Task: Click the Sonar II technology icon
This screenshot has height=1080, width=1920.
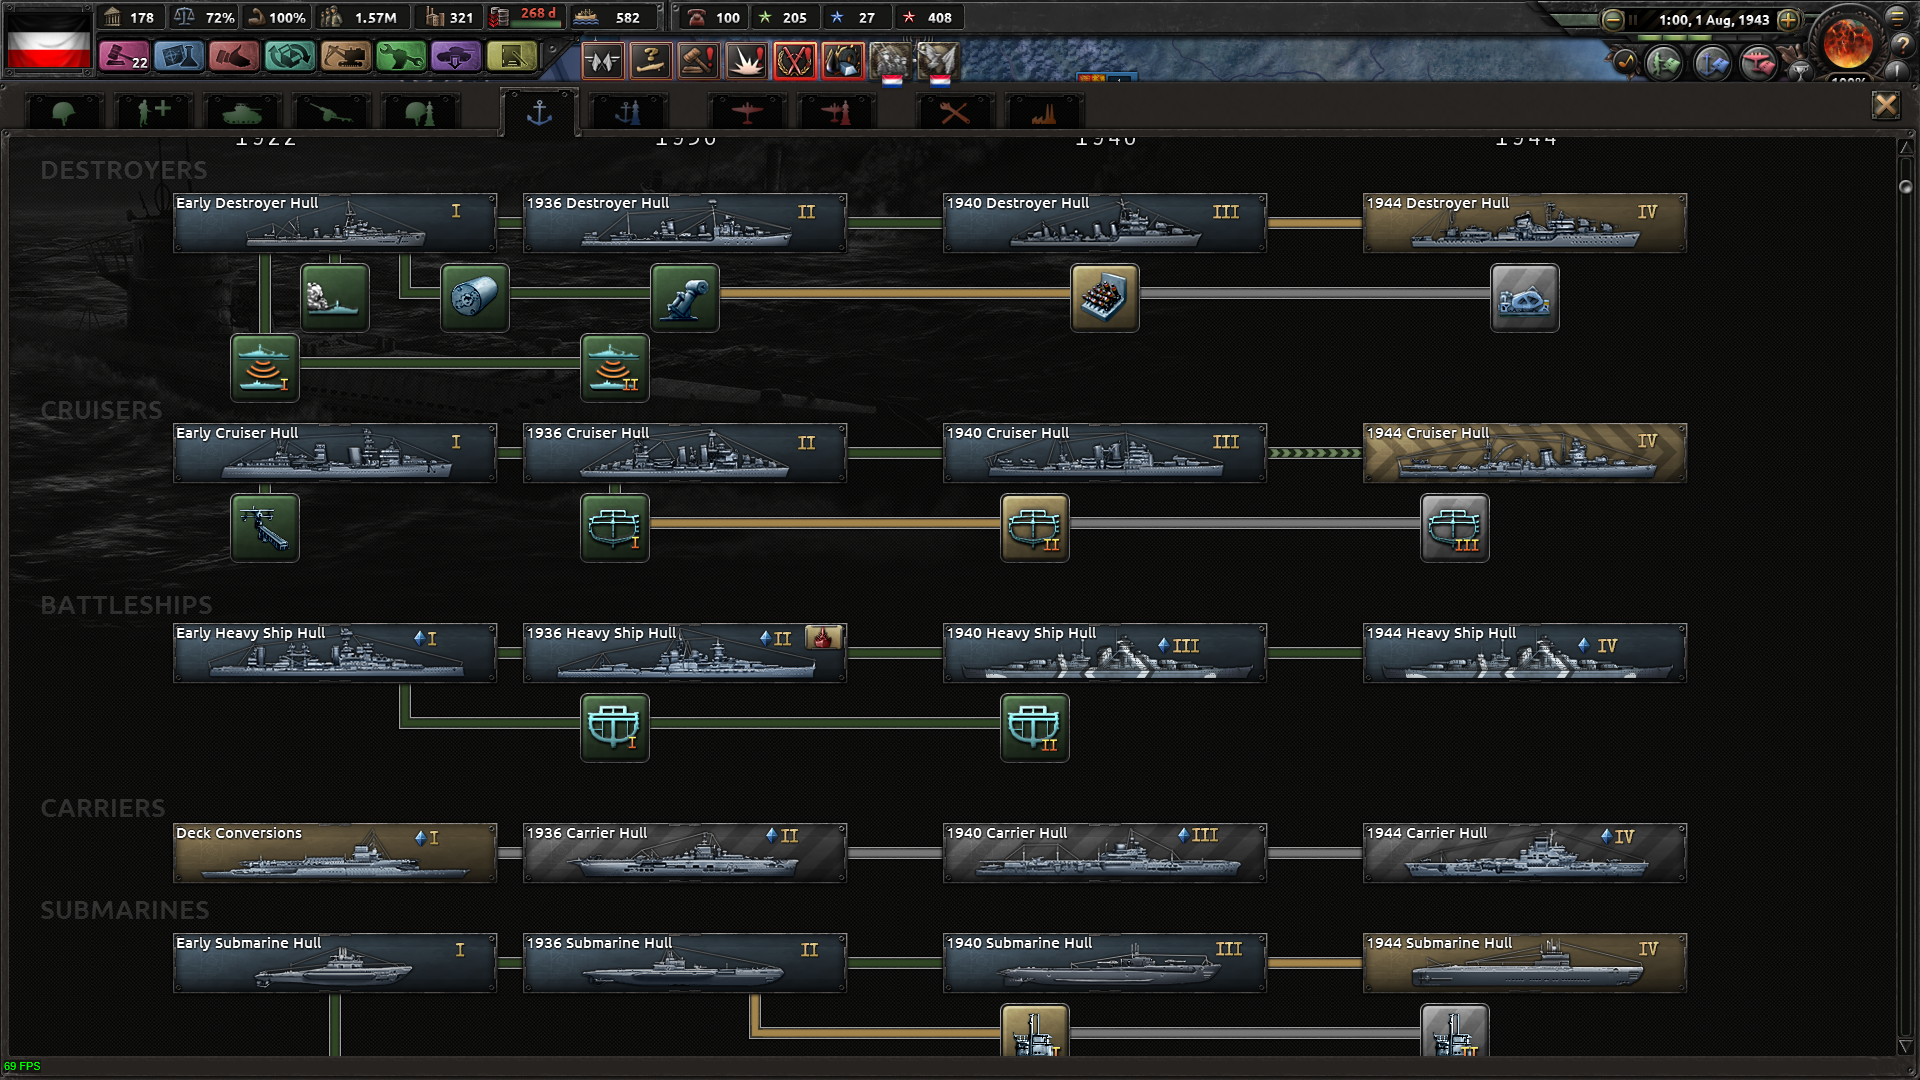Action: click(613, 368)
